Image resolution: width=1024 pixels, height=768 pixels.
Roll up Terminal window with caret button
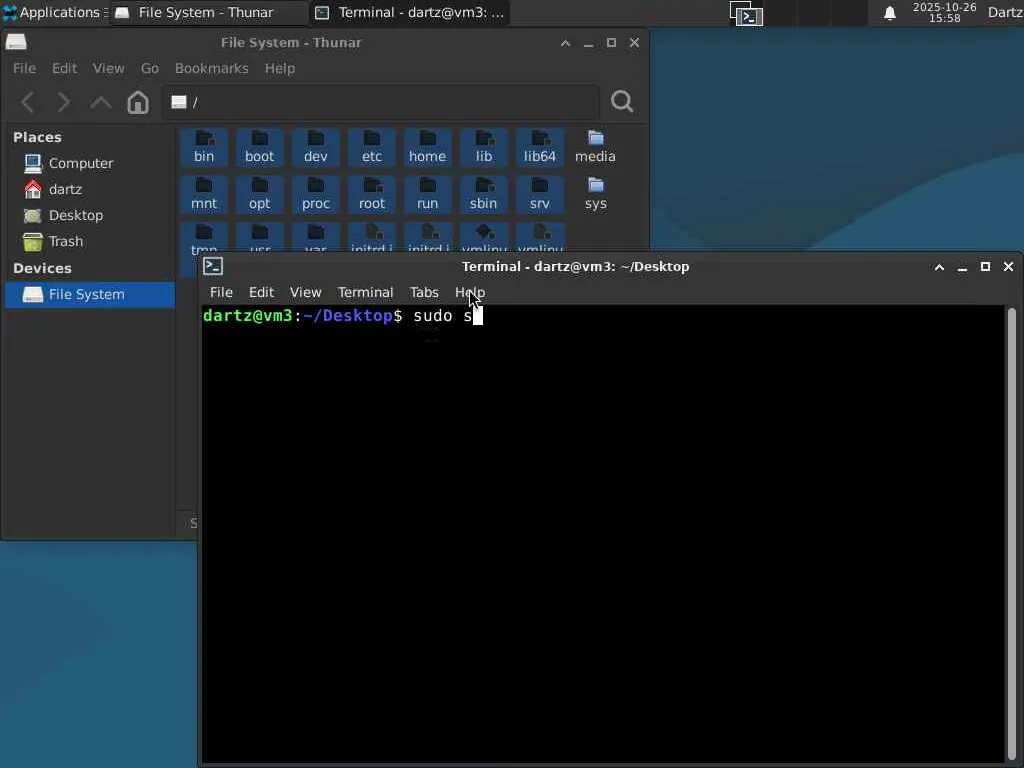pyautogui.click(x=939, y=266)
